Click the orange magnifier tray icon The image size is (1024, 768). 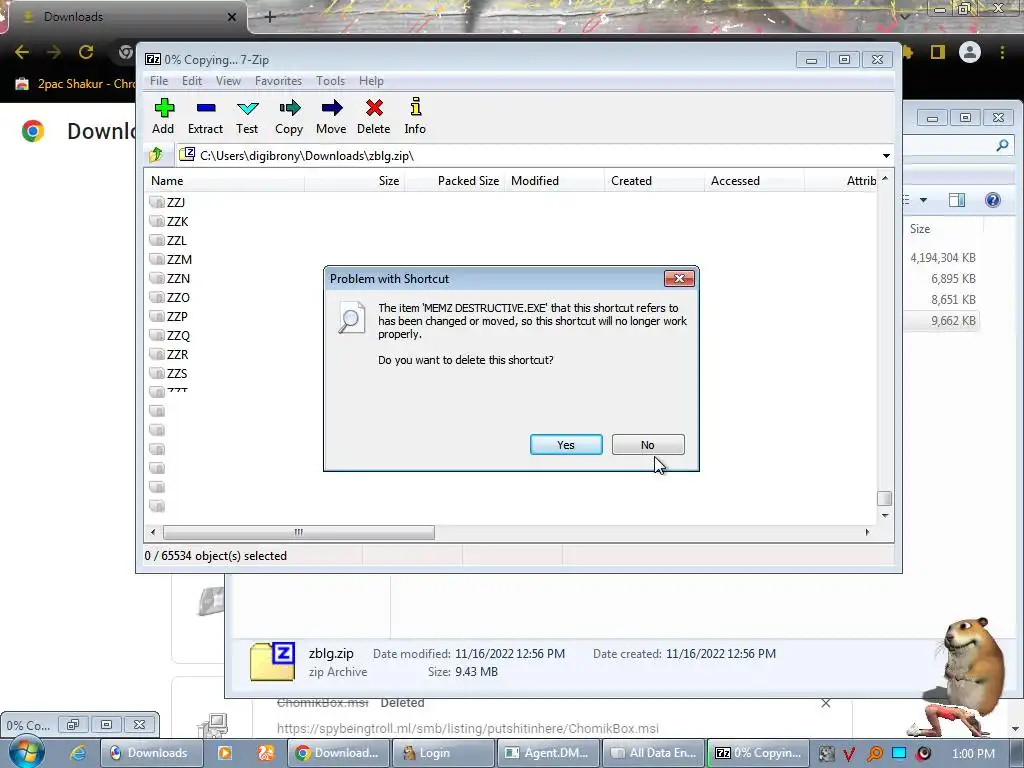(x=874, y=754)
